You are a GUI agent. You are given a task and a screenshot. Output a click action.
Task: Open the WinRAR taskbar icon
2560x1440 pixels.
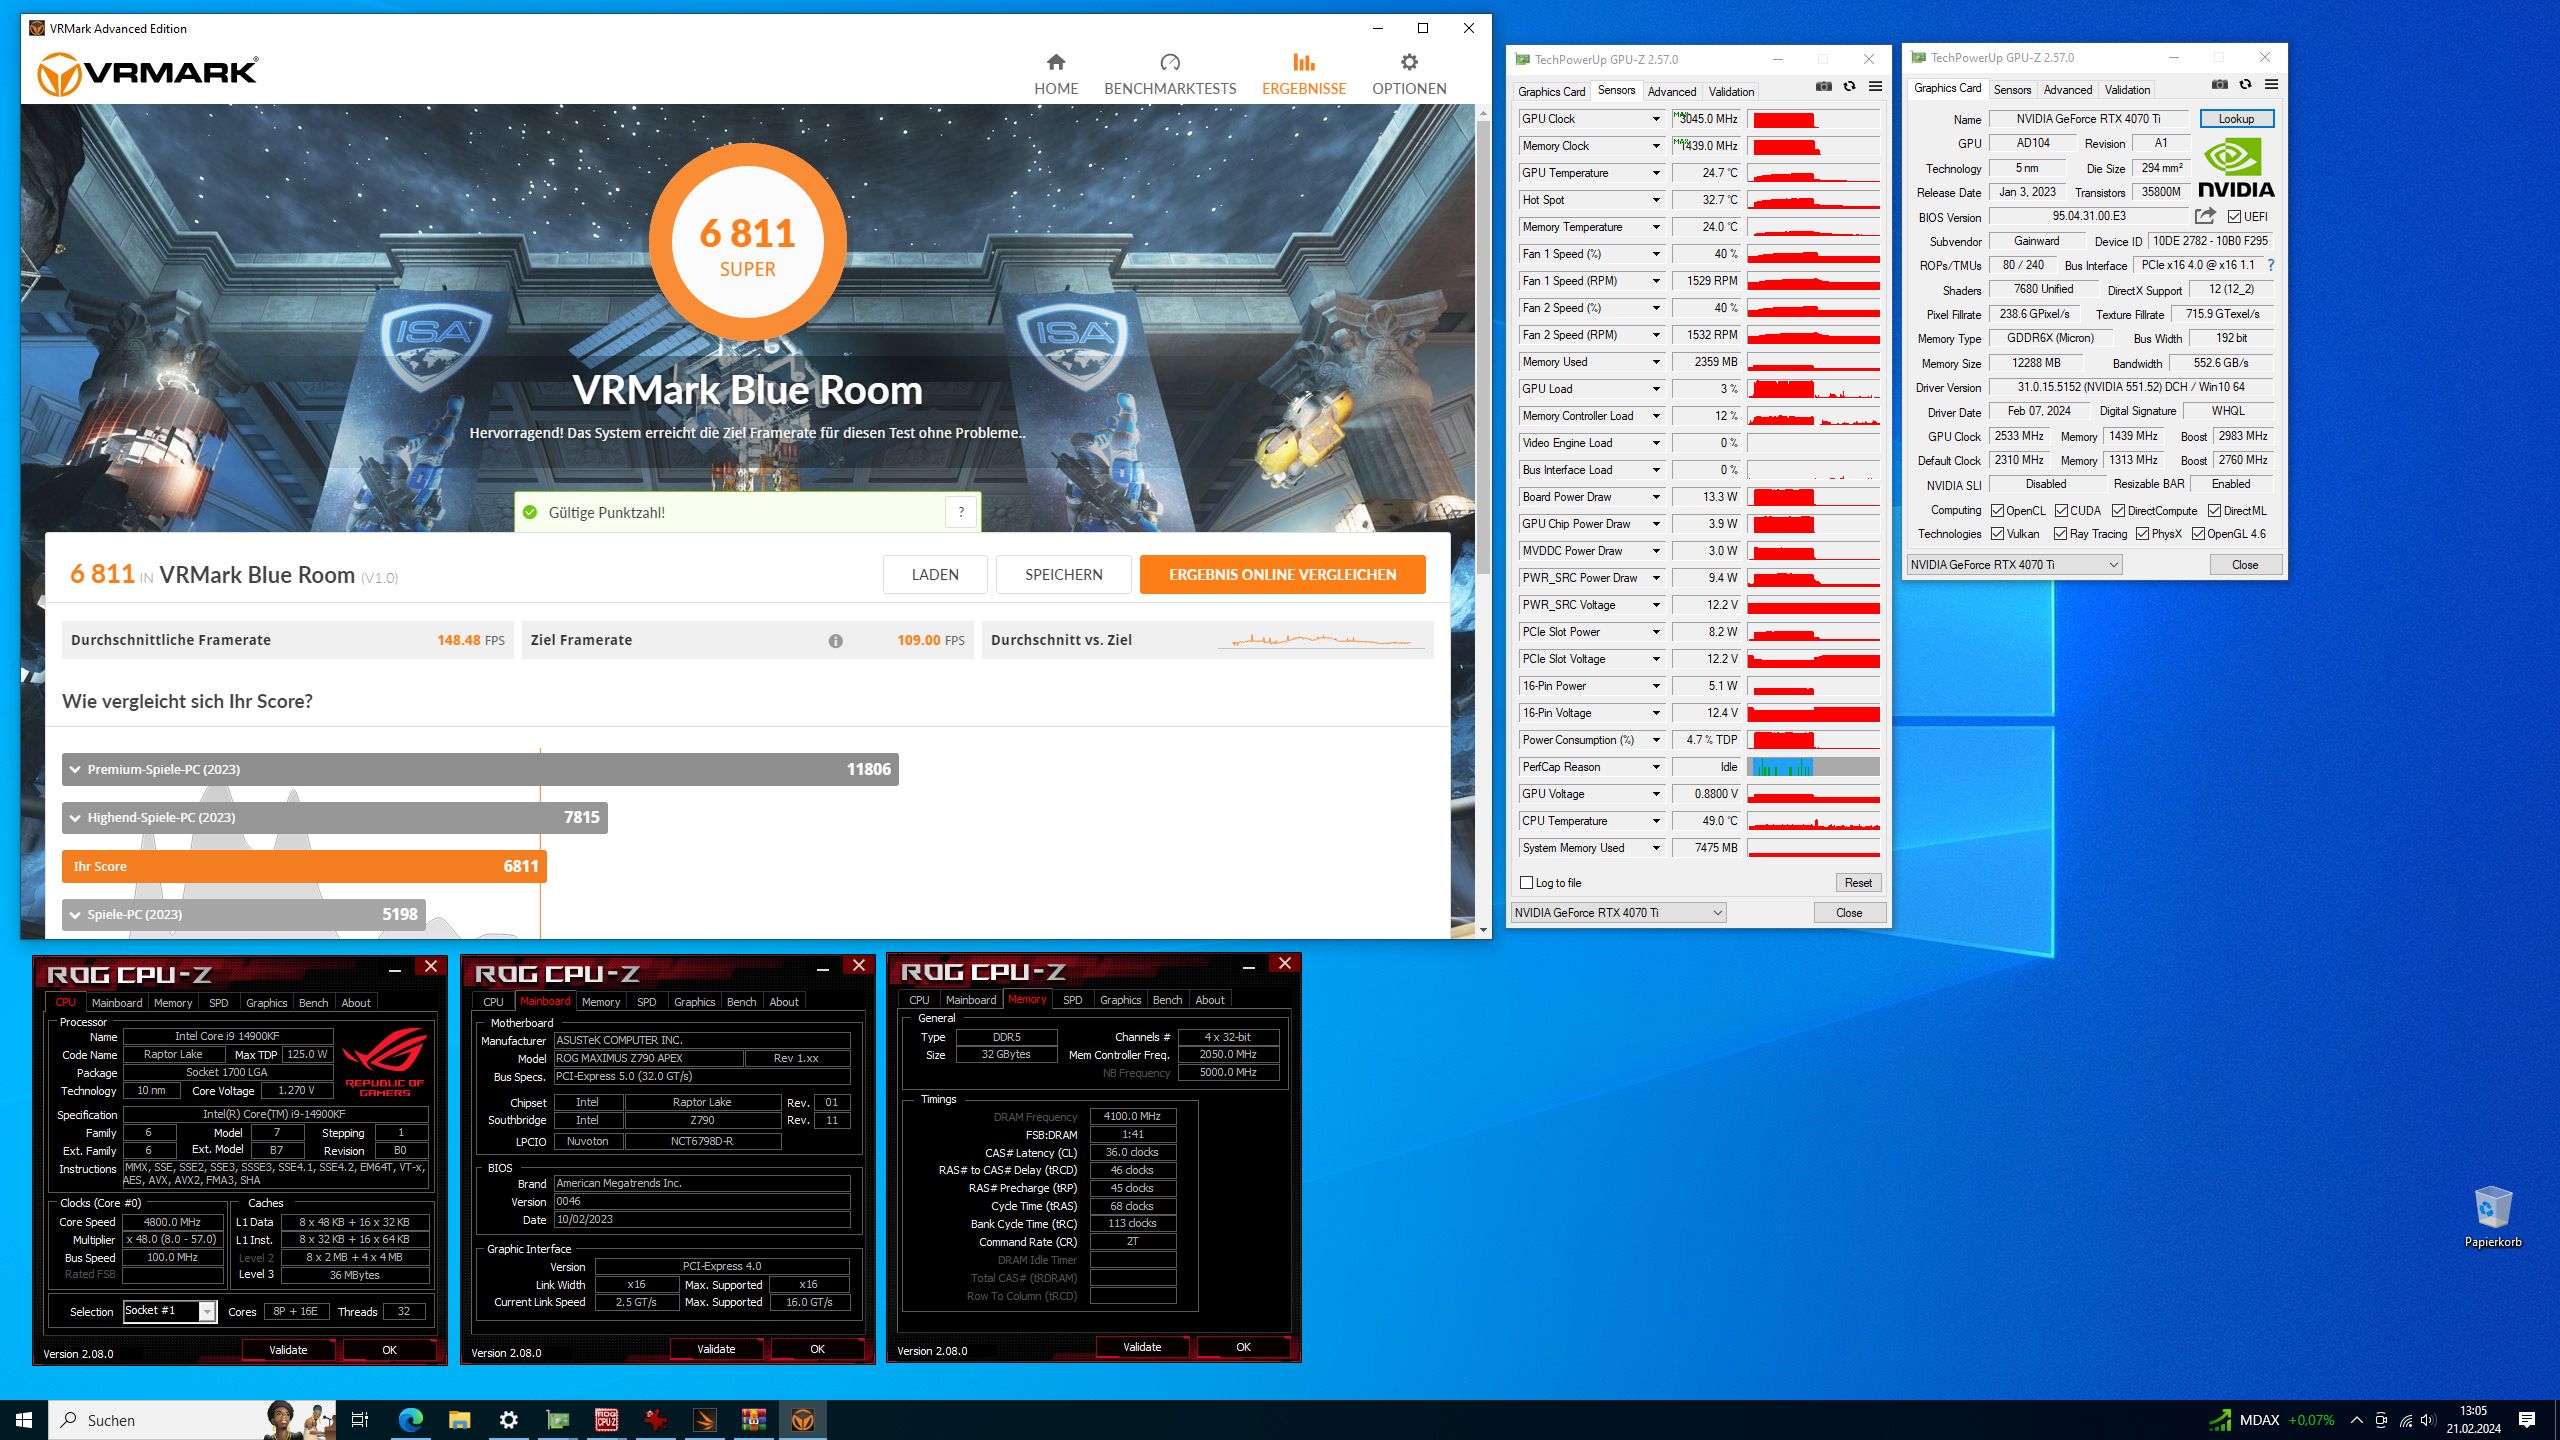pyautogui.click(x=753, y=1420)
